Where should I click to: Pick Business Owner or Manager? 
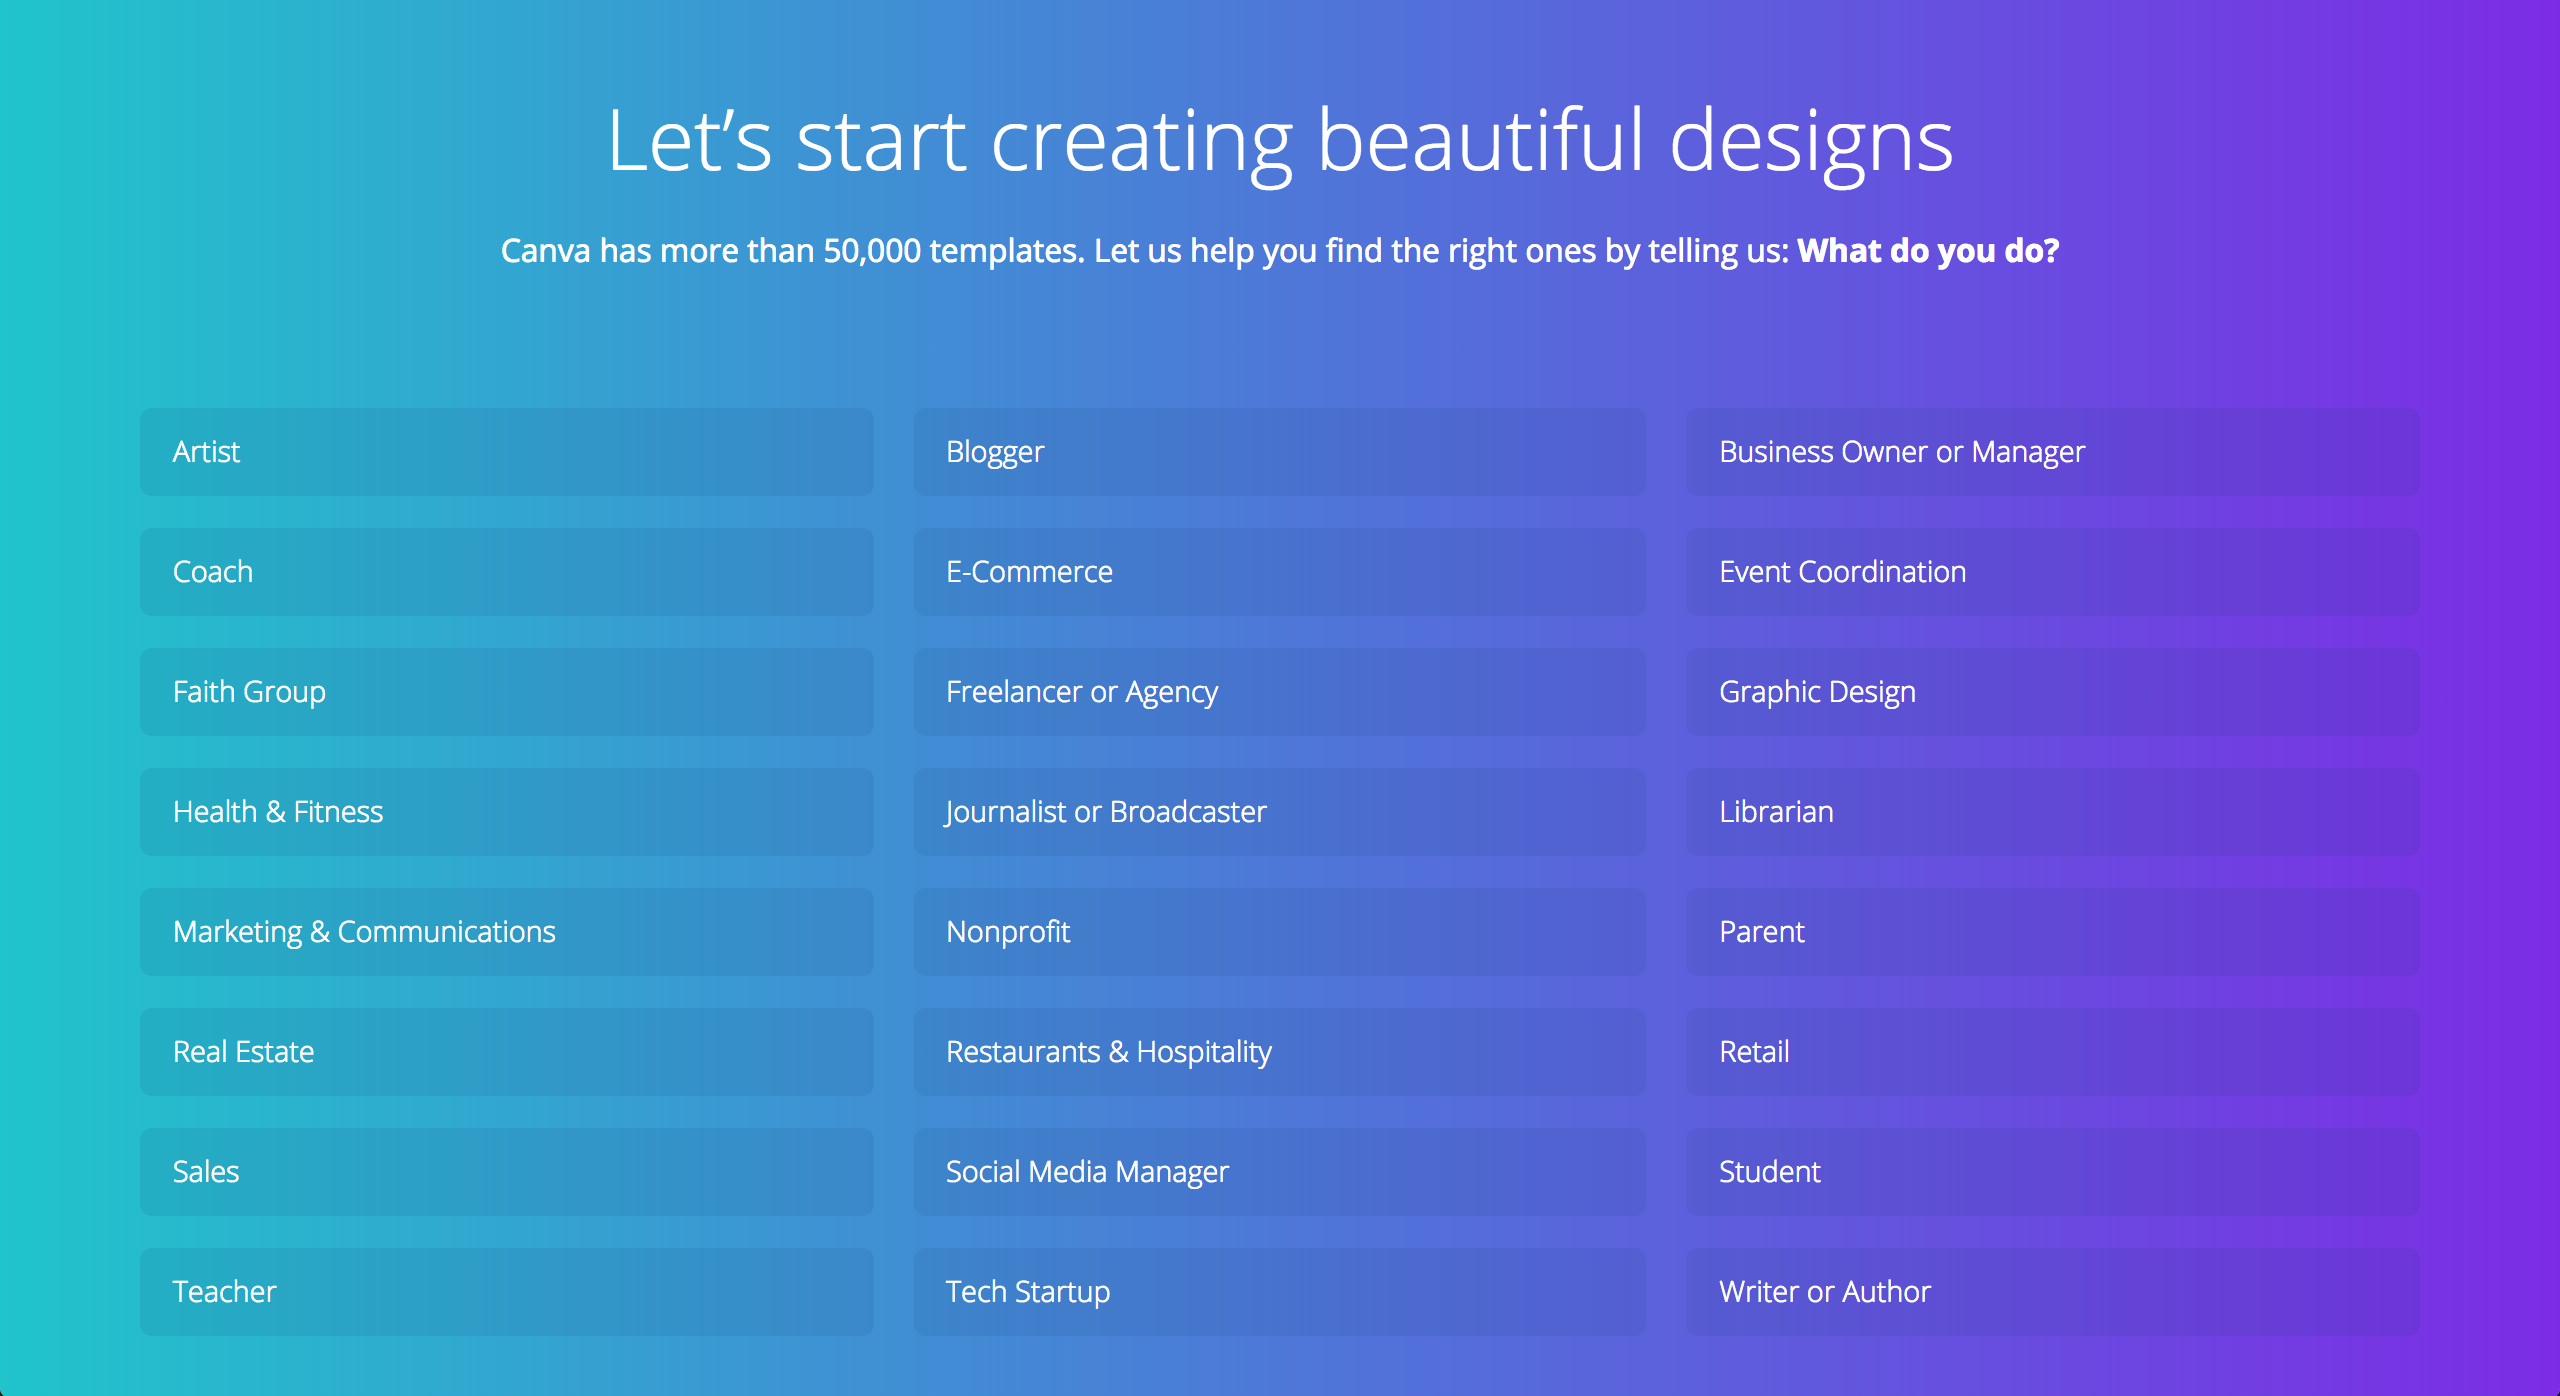pyautogui.click(x=2053, y=452)
